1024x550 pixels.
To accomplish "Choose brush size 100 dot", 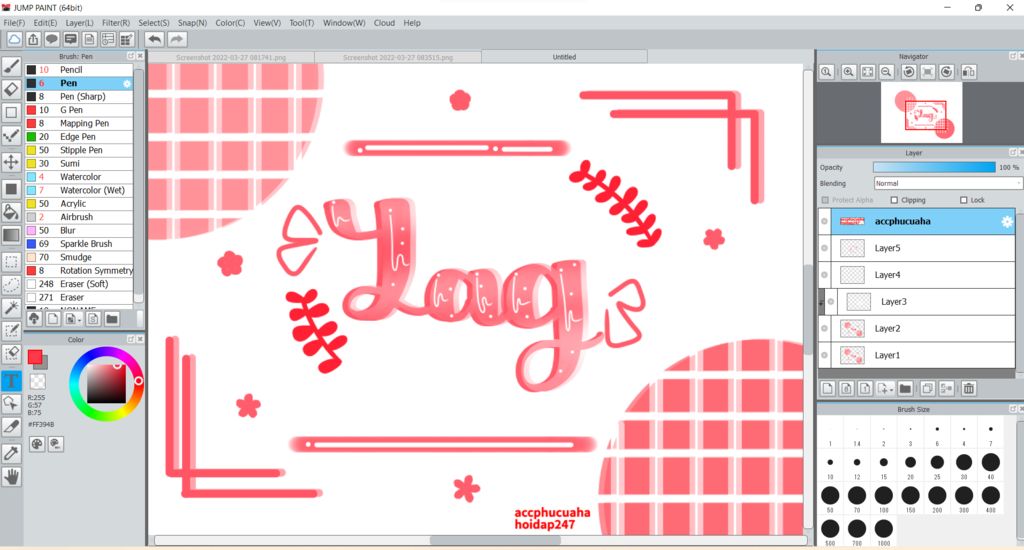I will click(884, 496).
